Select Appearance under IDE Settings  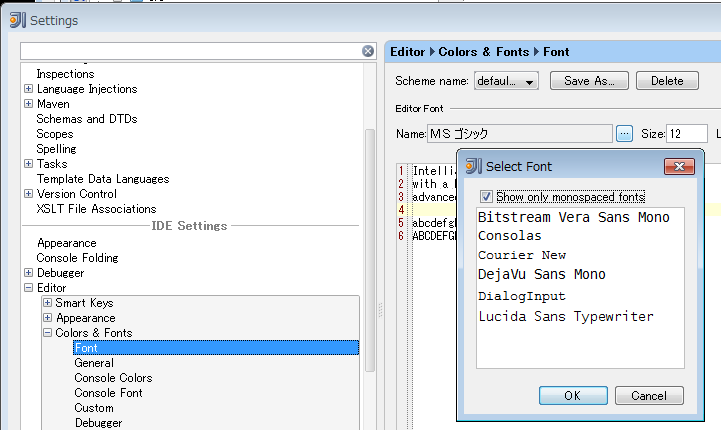[x=67, y=243]
